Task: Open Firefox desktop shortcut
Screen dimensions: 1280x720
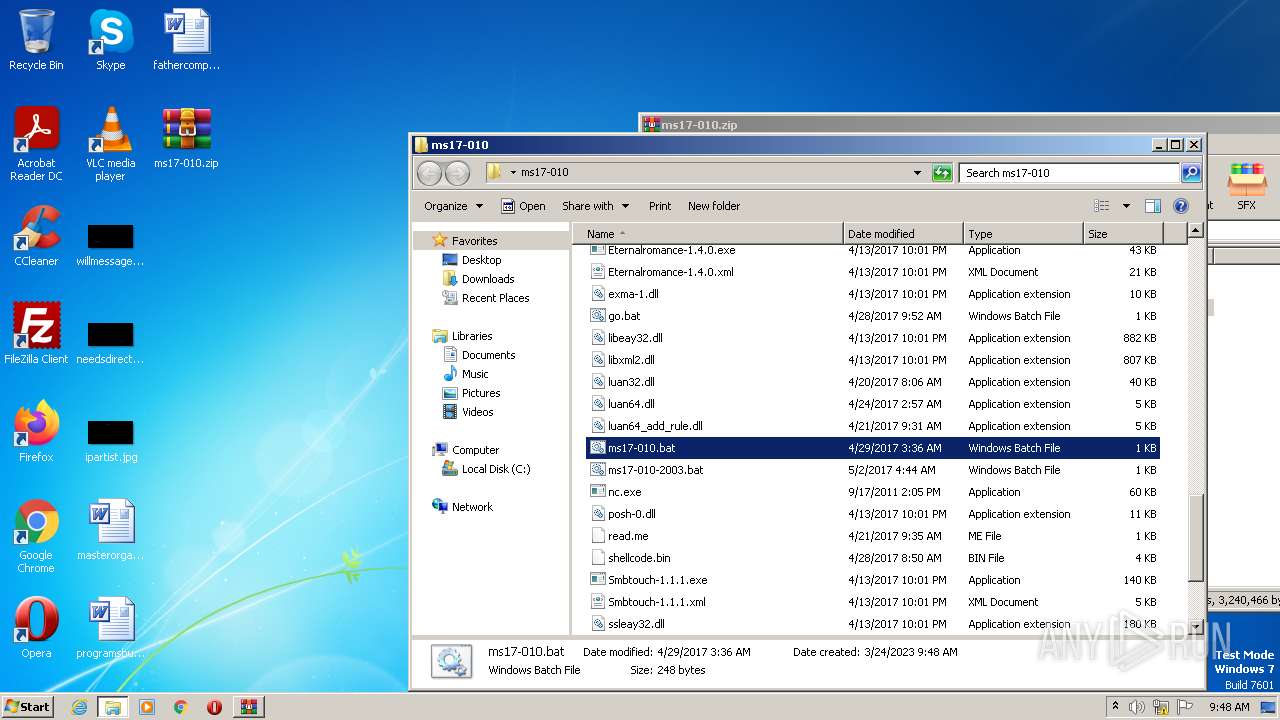Action: coord(36,432)
